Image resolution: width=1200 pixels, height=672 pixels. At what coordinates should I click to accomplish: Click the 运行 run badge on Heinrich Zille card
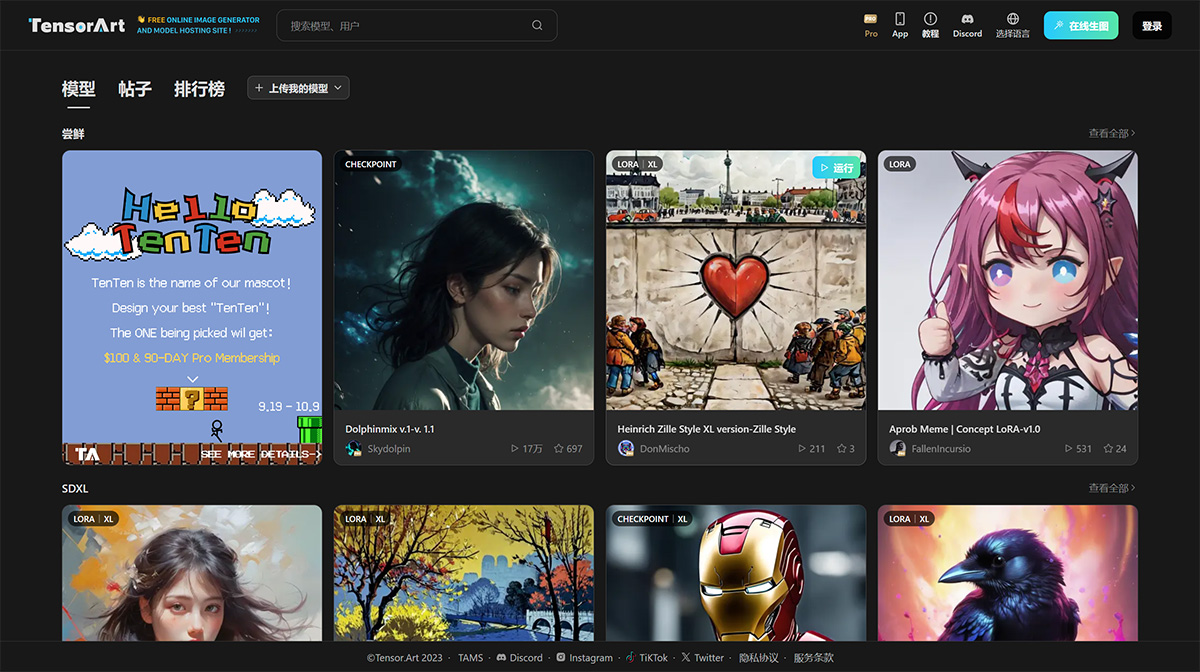(x=838, y=167)
